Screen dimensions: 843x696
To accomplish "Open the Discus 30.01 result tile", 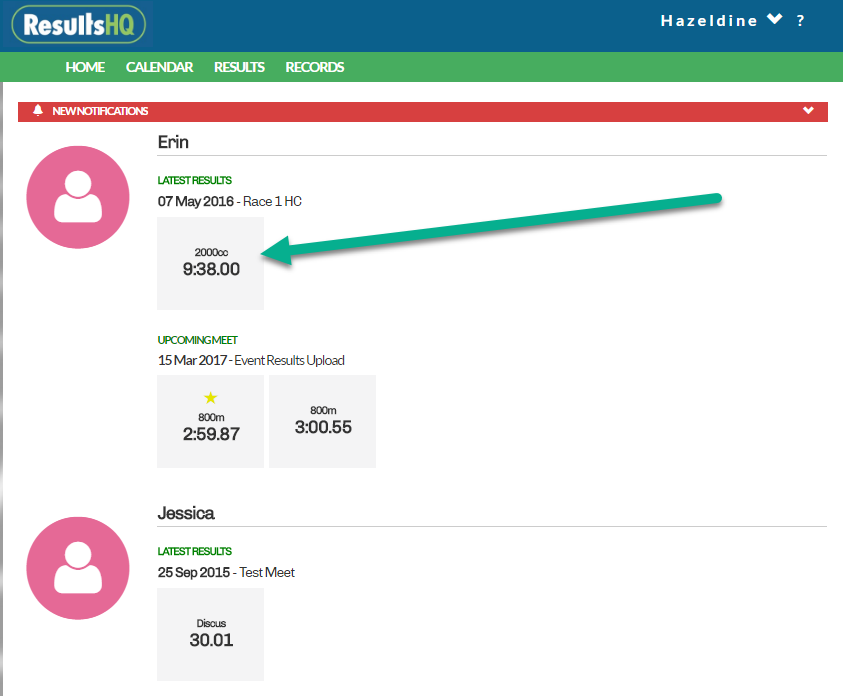I will point(211,634).
